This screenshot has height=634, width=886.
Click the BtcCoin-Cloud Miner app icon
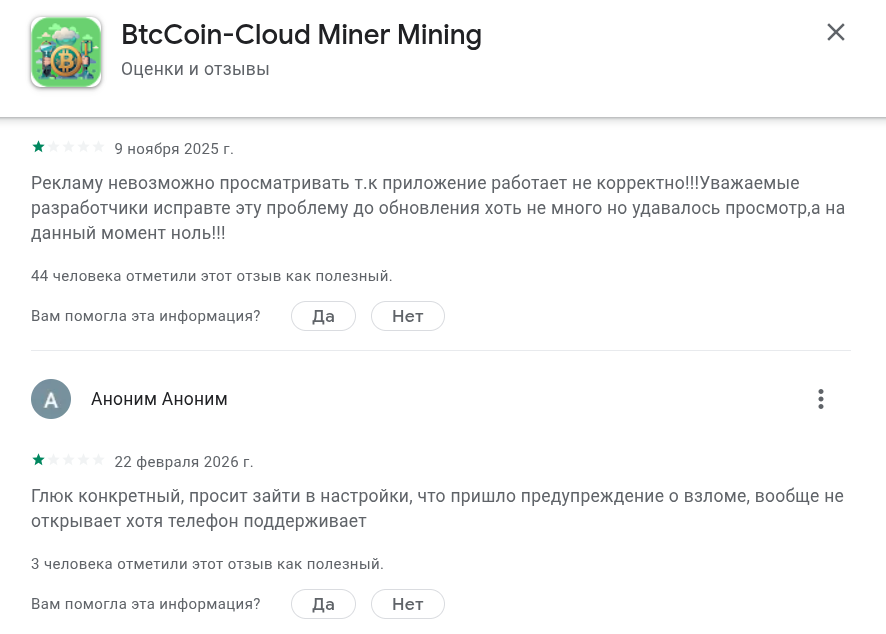tap(66, 51)
